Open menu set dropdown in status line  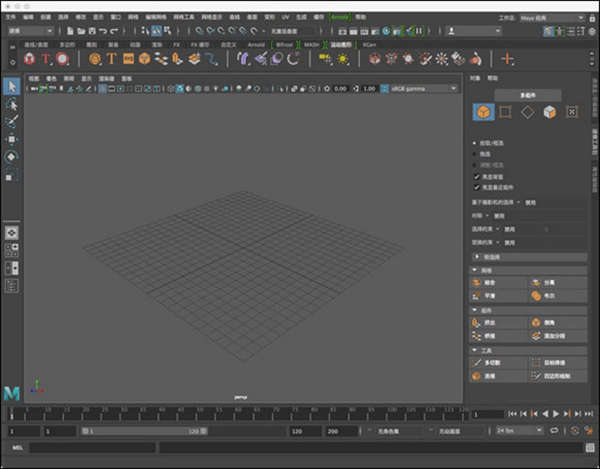[31, 31]
